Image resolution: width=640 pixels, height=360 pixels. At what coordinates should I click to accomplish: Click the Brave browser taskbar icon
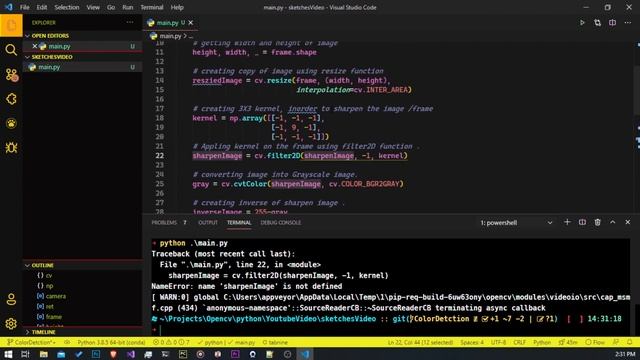113,354
